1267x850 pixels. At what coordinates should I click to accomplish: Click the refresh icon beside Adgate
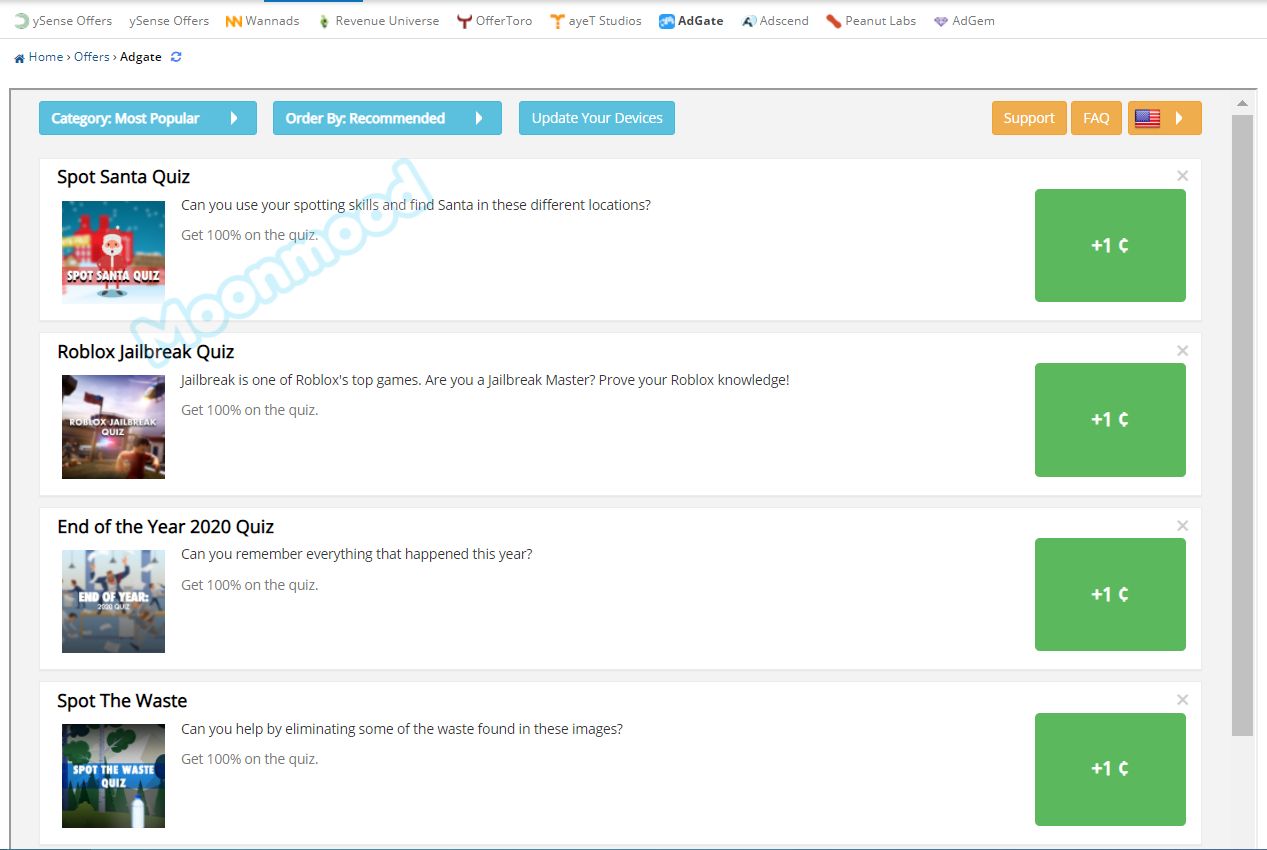(x=176, y=57)
